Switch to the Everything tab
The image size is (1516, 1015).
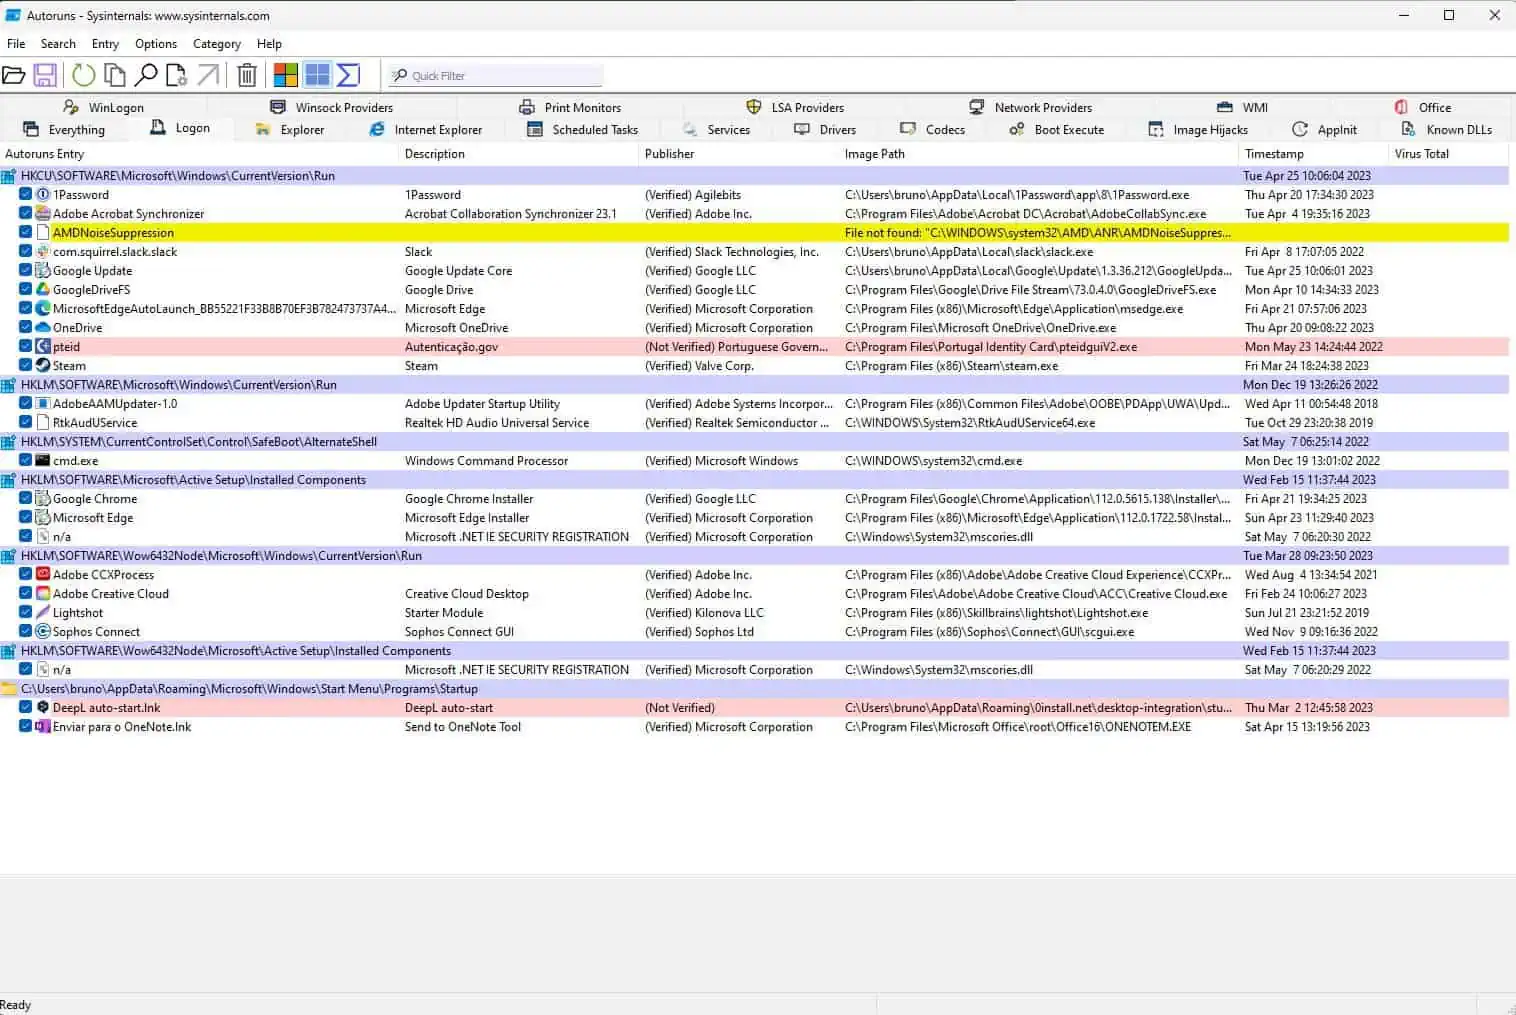(64, 129)
